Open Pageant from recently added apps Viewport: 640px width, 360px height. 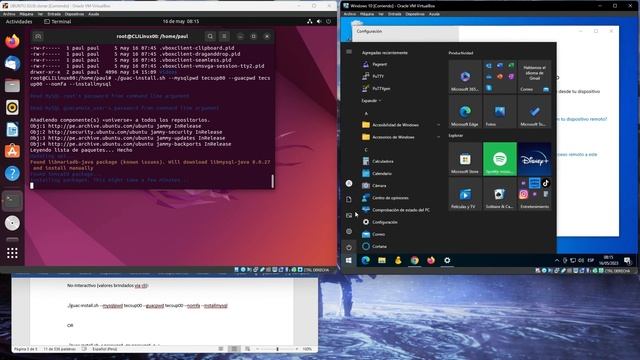tap(400, 64)
